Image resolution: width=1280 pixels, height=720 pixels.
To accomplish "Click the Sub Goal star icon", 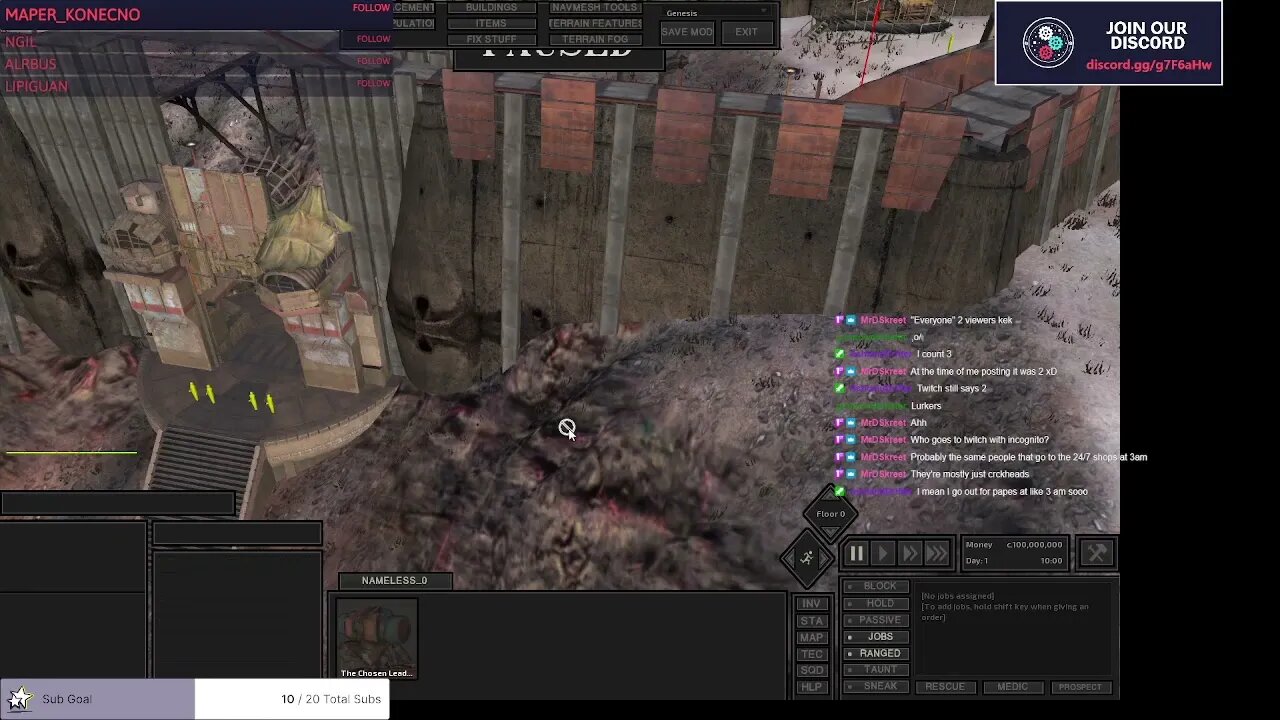I will click(x=18, y=698).
